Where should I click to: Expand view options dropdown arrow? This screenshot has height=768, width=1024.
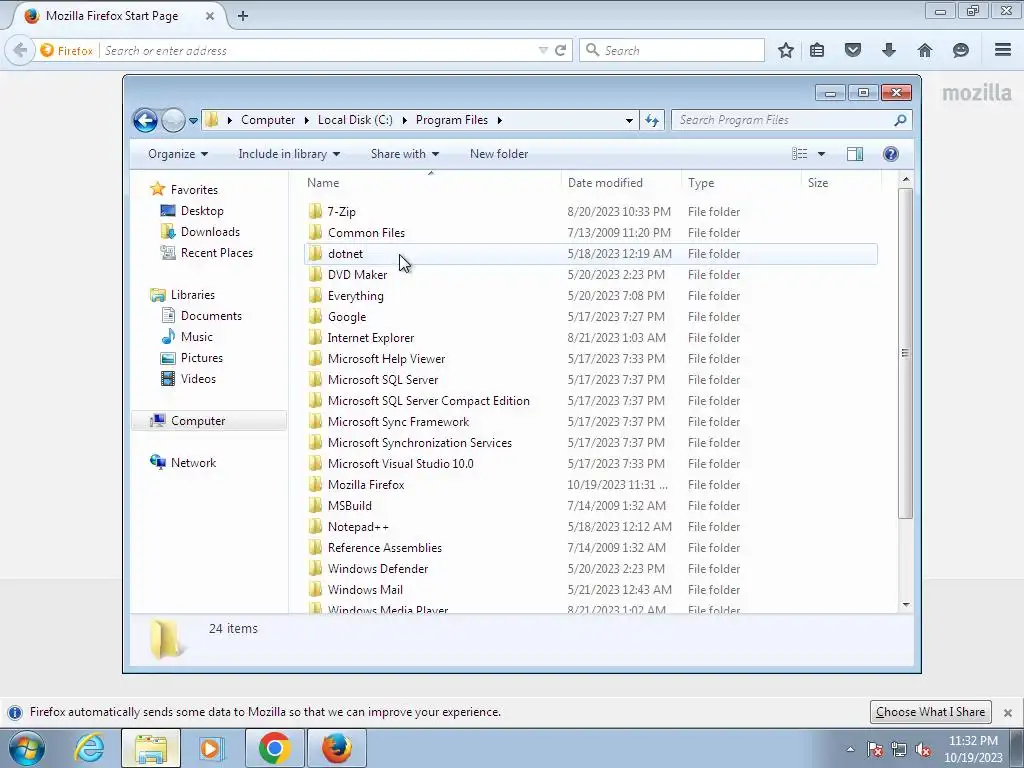[x=821, y=154]
